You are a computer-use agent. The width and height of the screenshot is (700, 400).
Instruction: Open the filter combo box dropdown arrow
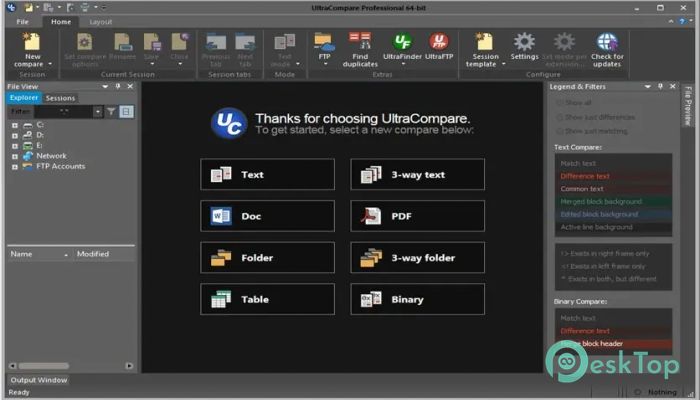(x=98, y=112)
